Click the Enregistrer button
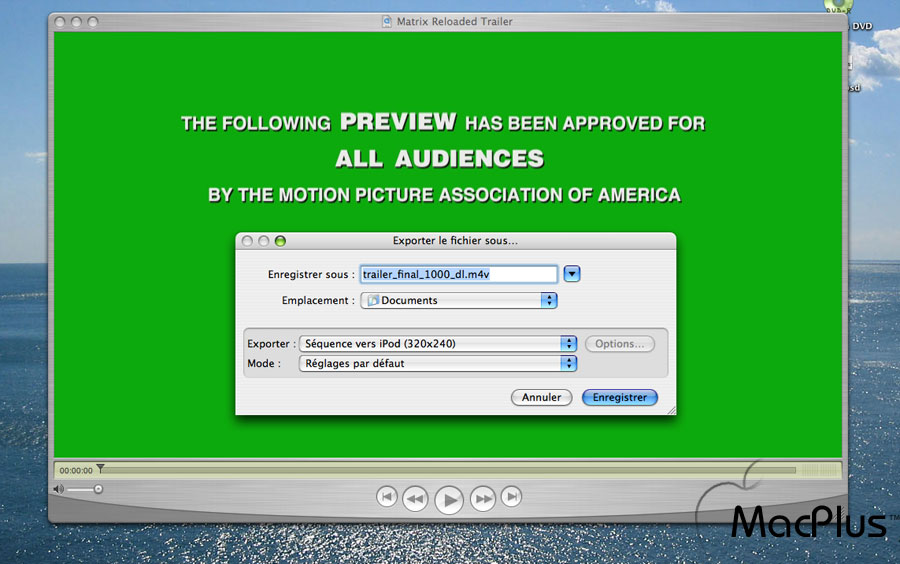 (x=619, y=397)
